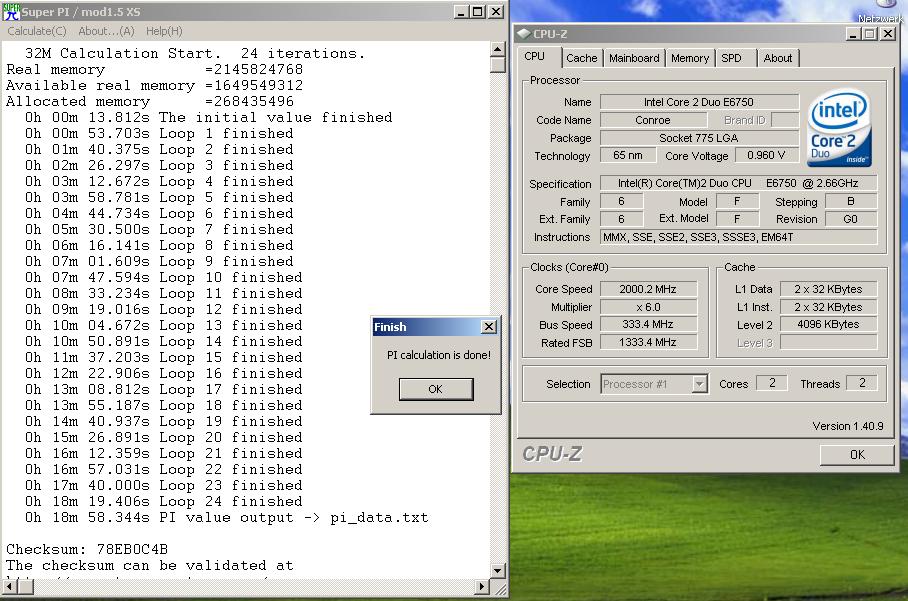Image resolution: width=908 pixels, height=601 pixels.
Task: Click the 'Checksum: 78EB0C4B' line
Action: (x=87, y=549)
